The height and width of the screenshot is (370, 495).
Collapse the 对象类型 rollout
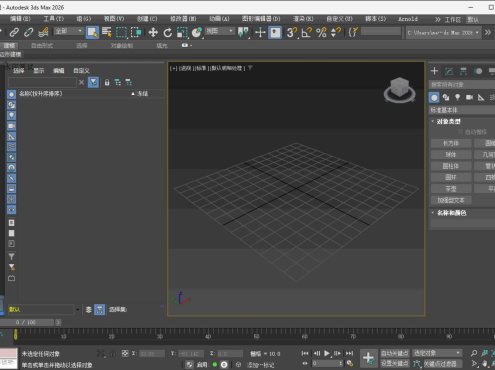448,122
